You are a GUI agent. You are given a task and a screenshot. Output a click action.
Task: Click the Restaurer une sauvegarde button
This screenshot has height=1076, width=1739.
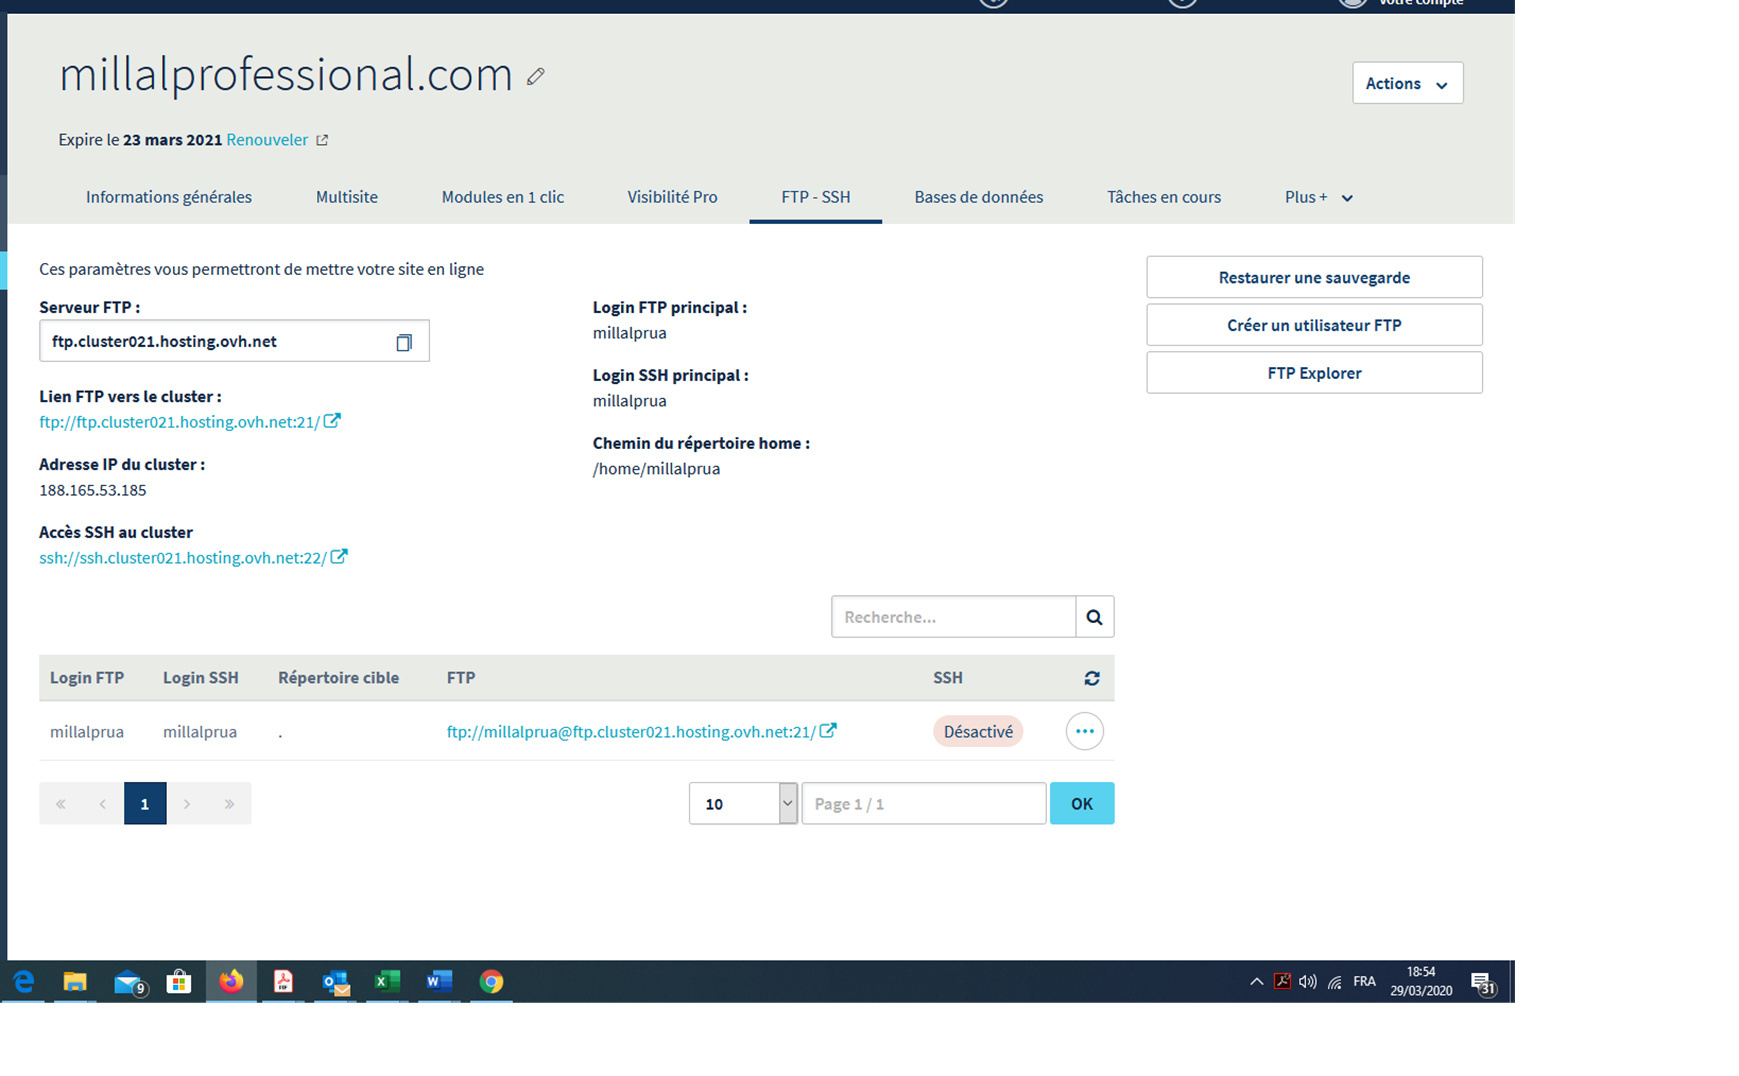pos(1313,278)
